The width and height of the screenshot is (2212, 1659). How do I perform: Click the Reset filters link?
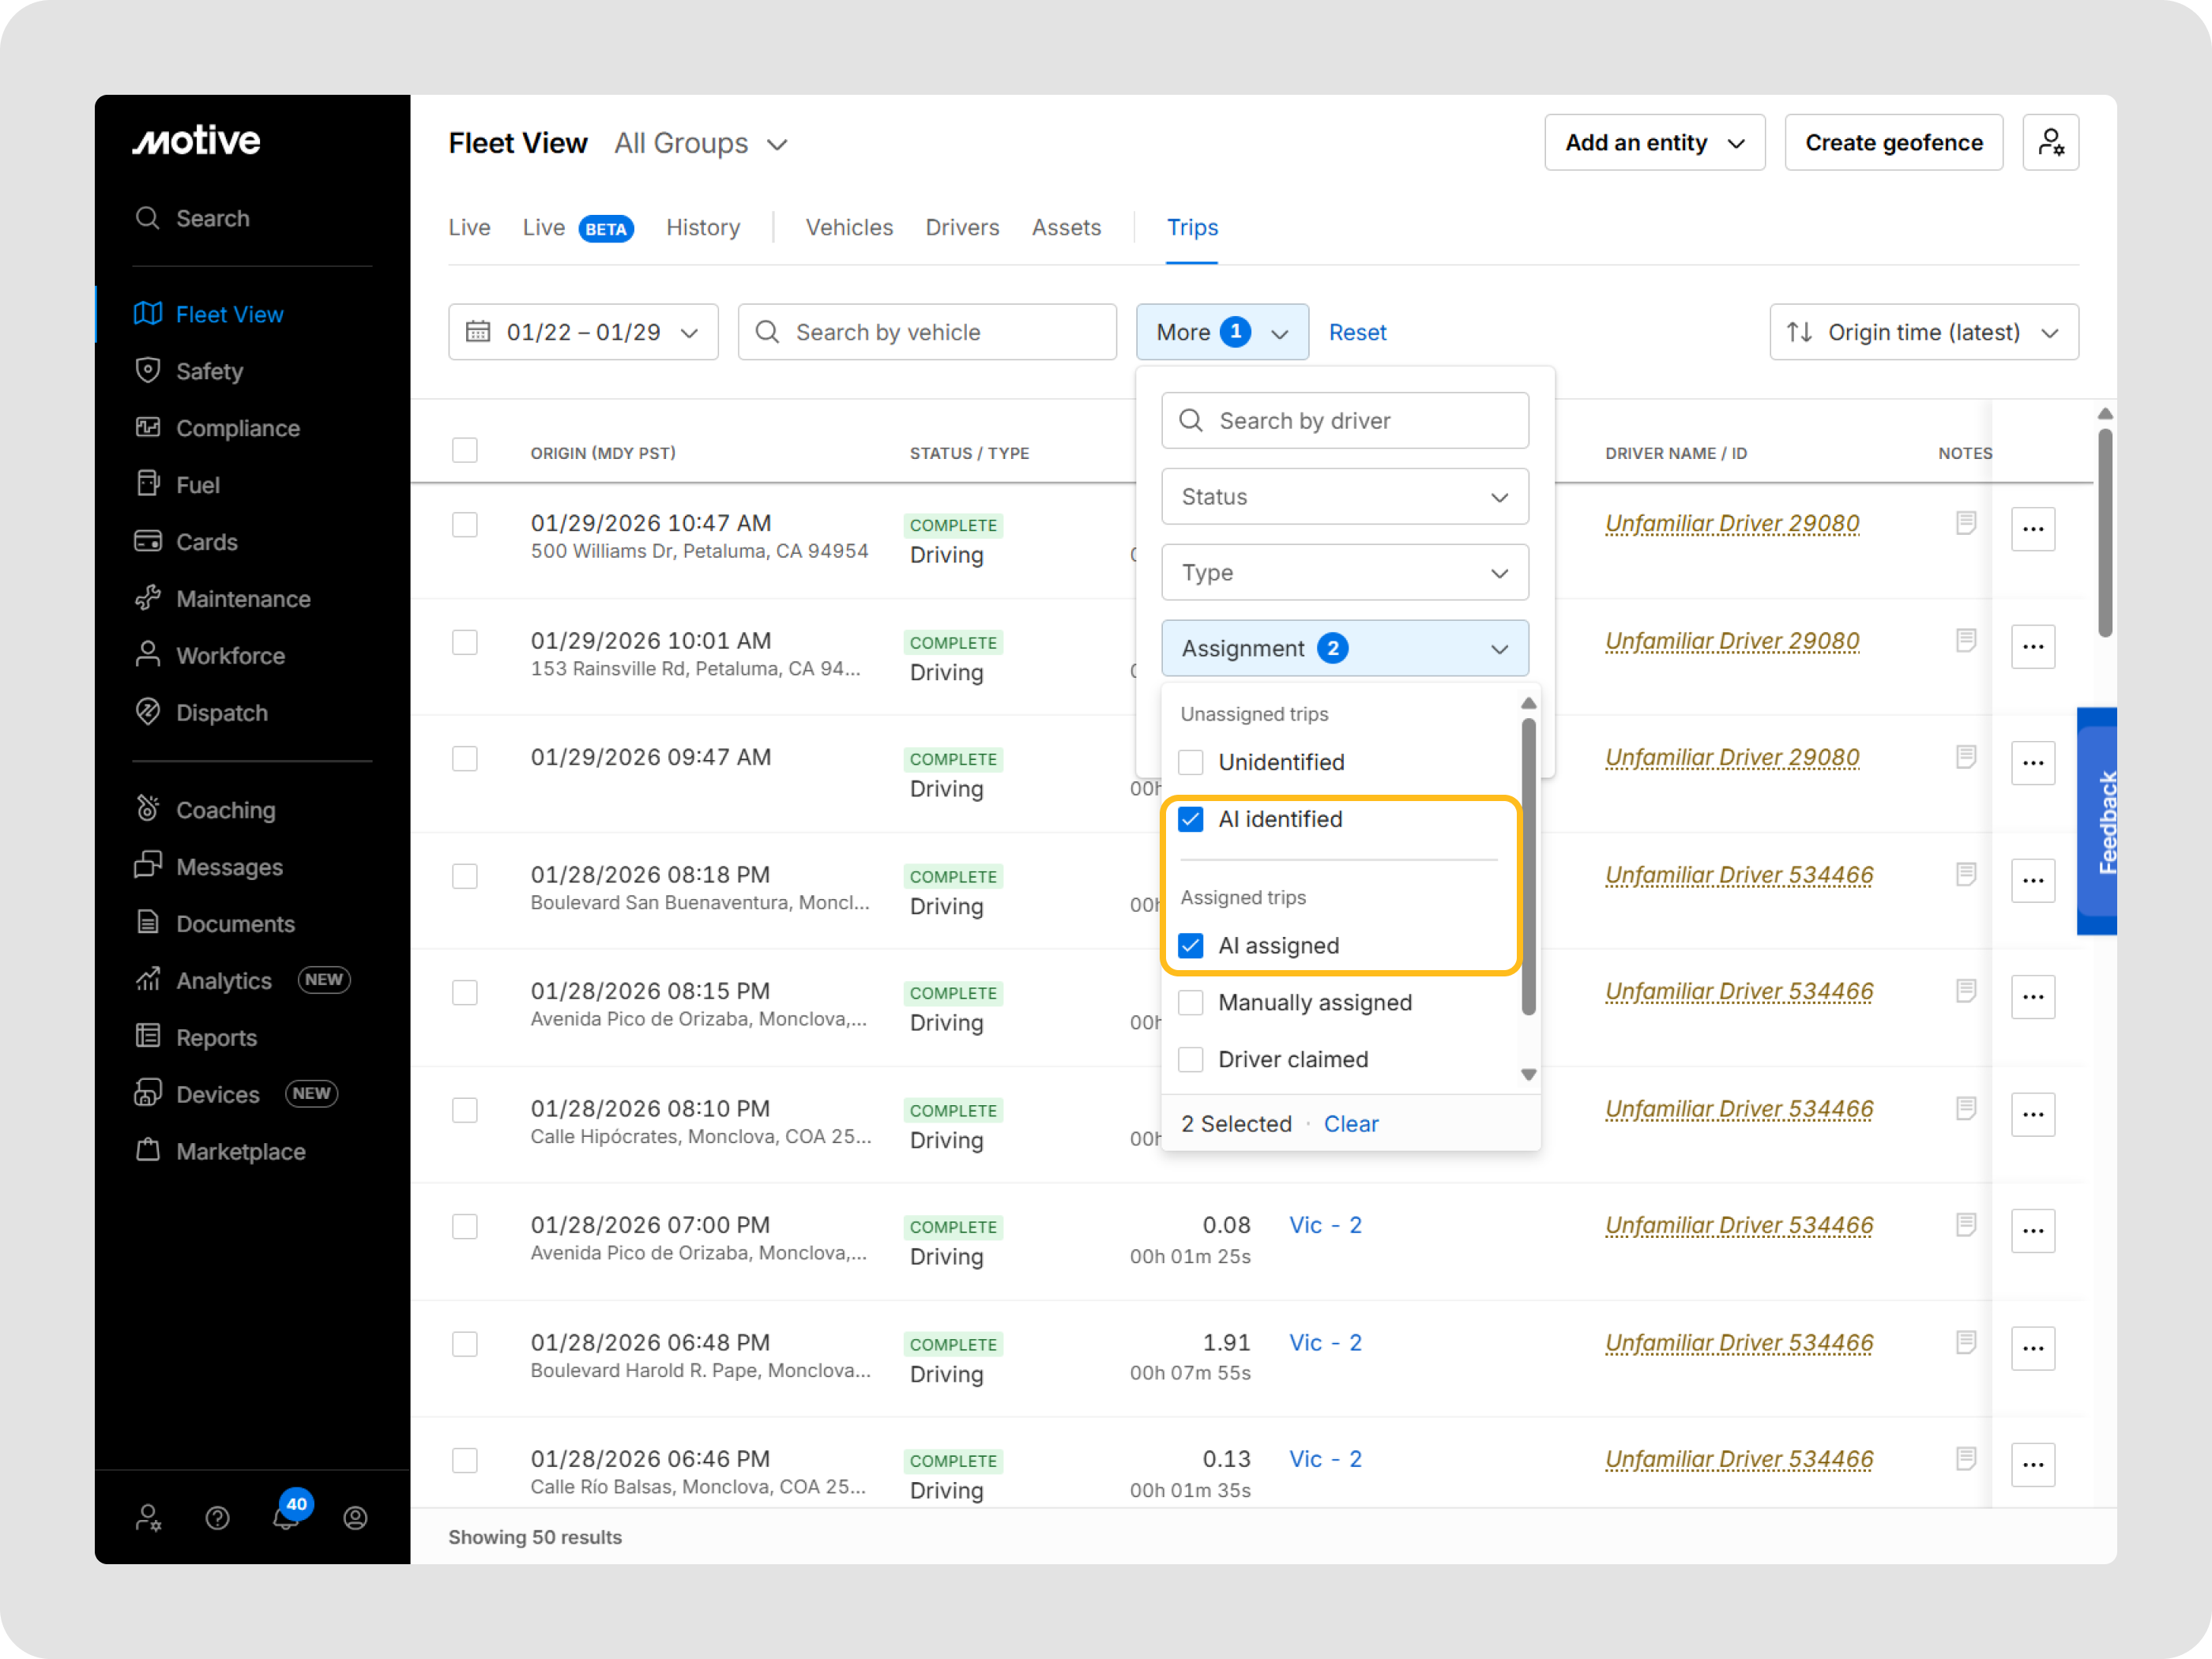pyautogui.click(x=1357, y=332)
